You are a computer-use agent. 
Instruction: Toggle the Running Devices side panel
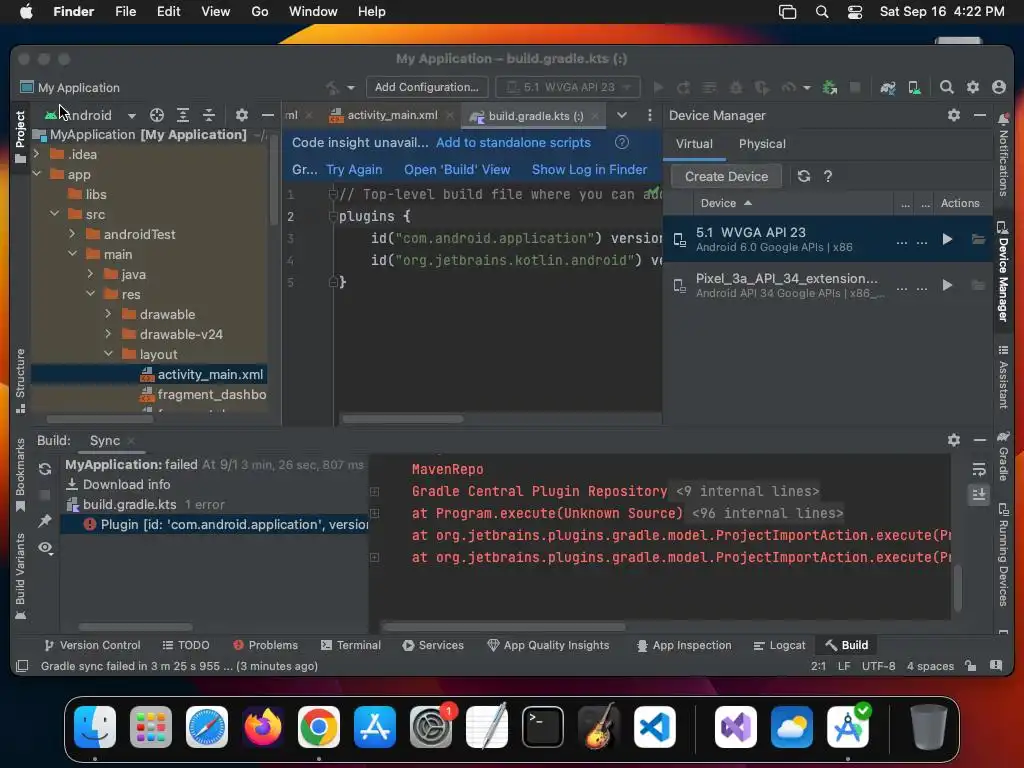click(x=1003, y=554)
